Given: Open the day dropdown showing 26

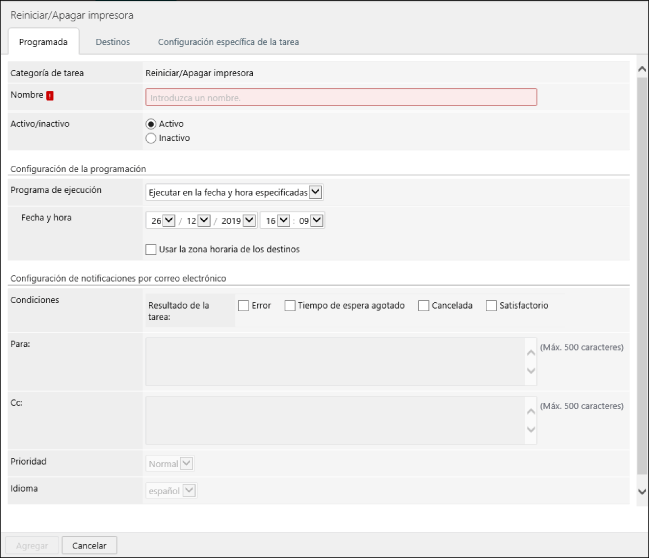Looking at the screenshot, I should (160, 221).
